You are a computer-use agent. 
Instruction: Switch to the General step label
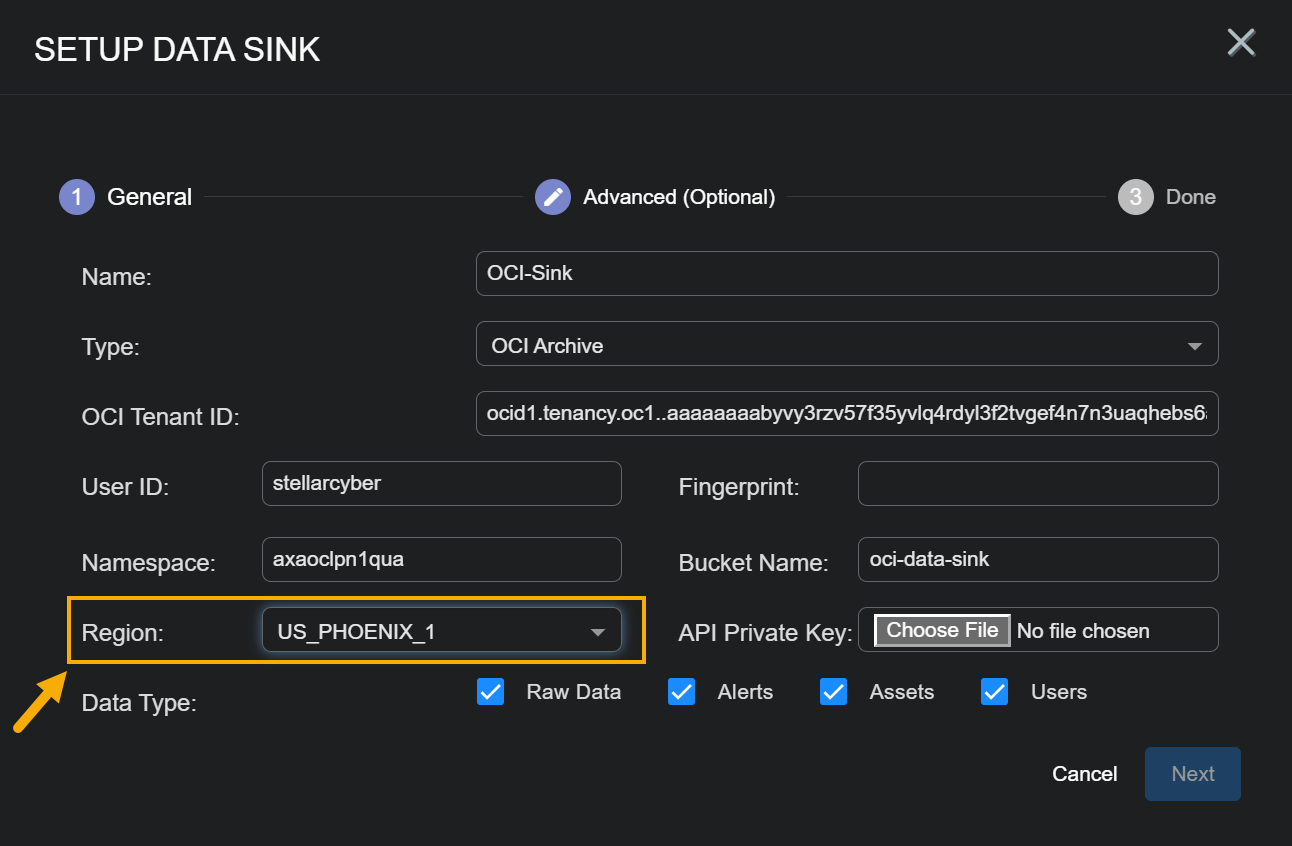pyautogui.click(x=150, y=197)
